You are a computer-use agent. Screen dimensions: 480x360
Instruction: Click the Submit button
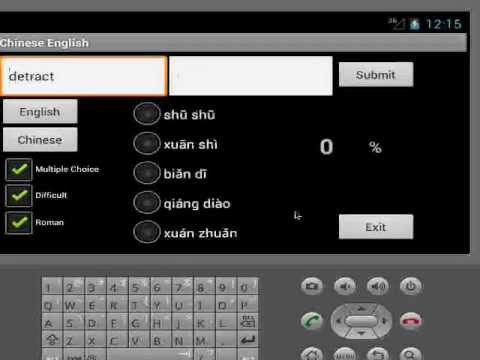tap(376, 74)
